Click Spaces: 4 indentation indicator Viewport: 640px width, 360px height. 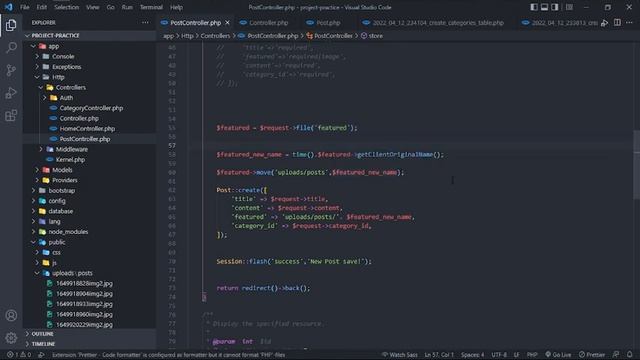point(472,355)
